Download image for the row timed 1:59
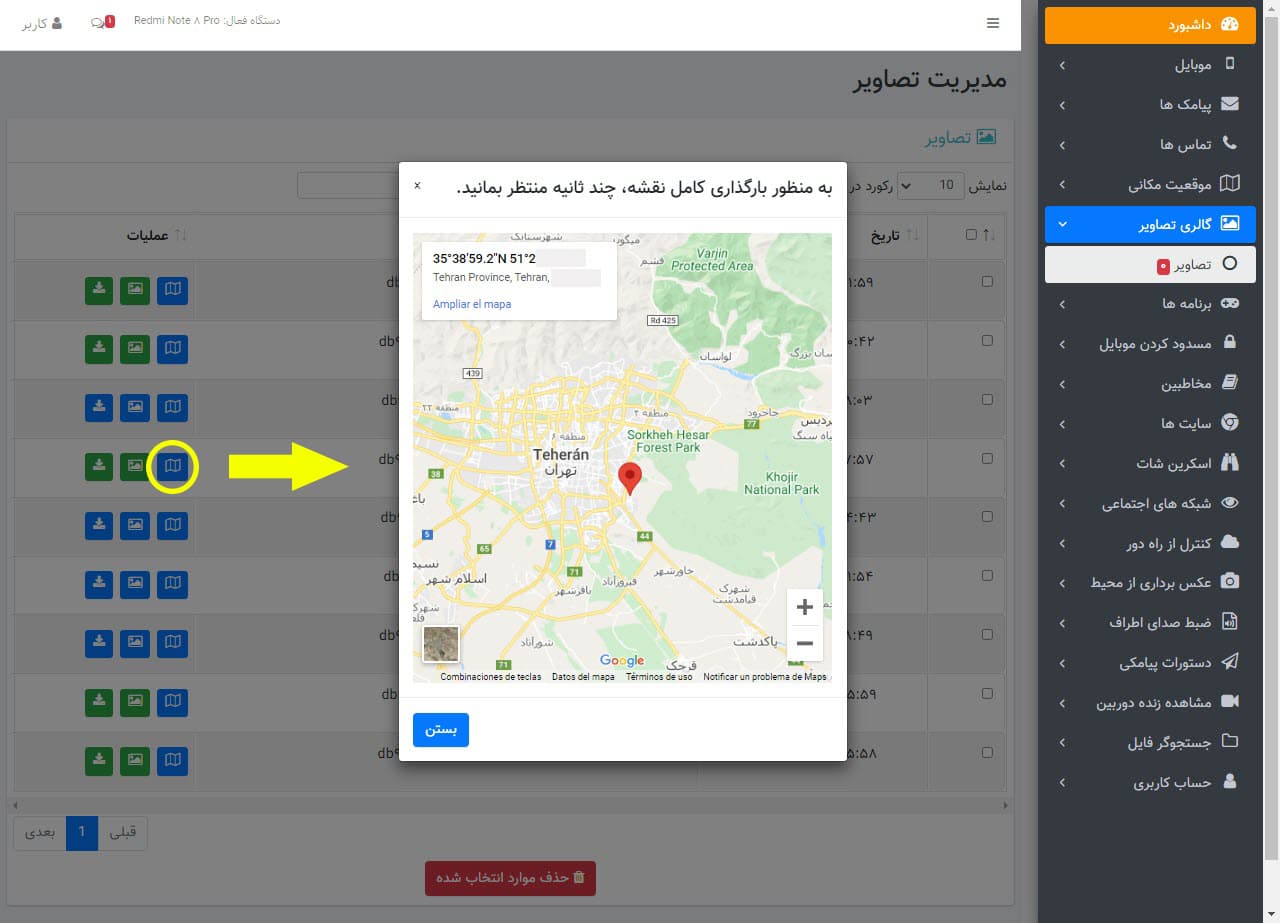Viewport: 1280px width, 923px height. (98, 290)
